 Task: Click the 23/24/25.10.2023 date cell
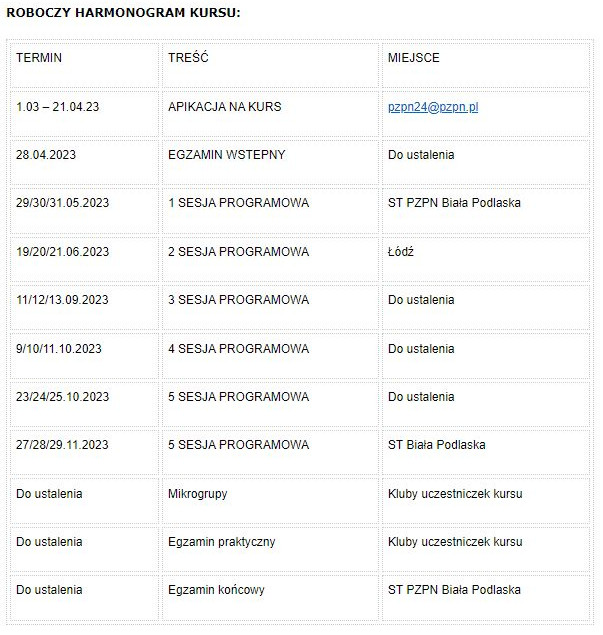62,397
